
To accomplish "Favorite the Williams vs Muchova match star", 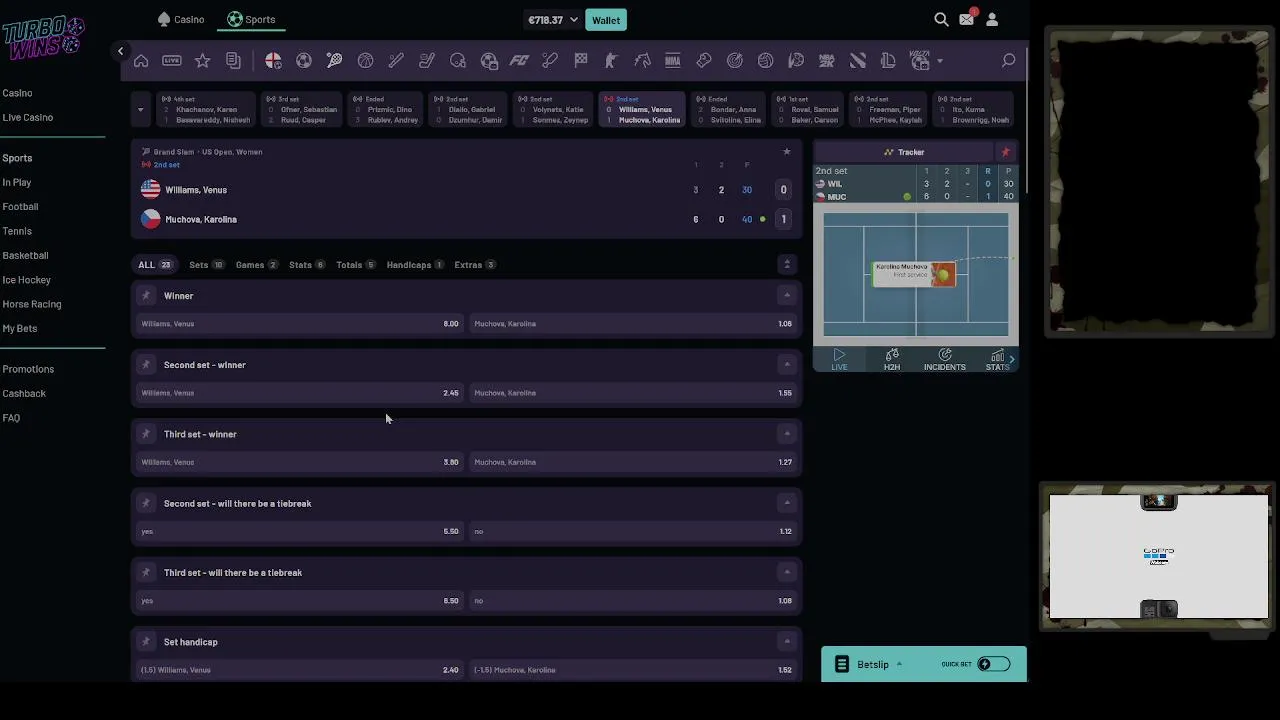I will pos(786,152).
